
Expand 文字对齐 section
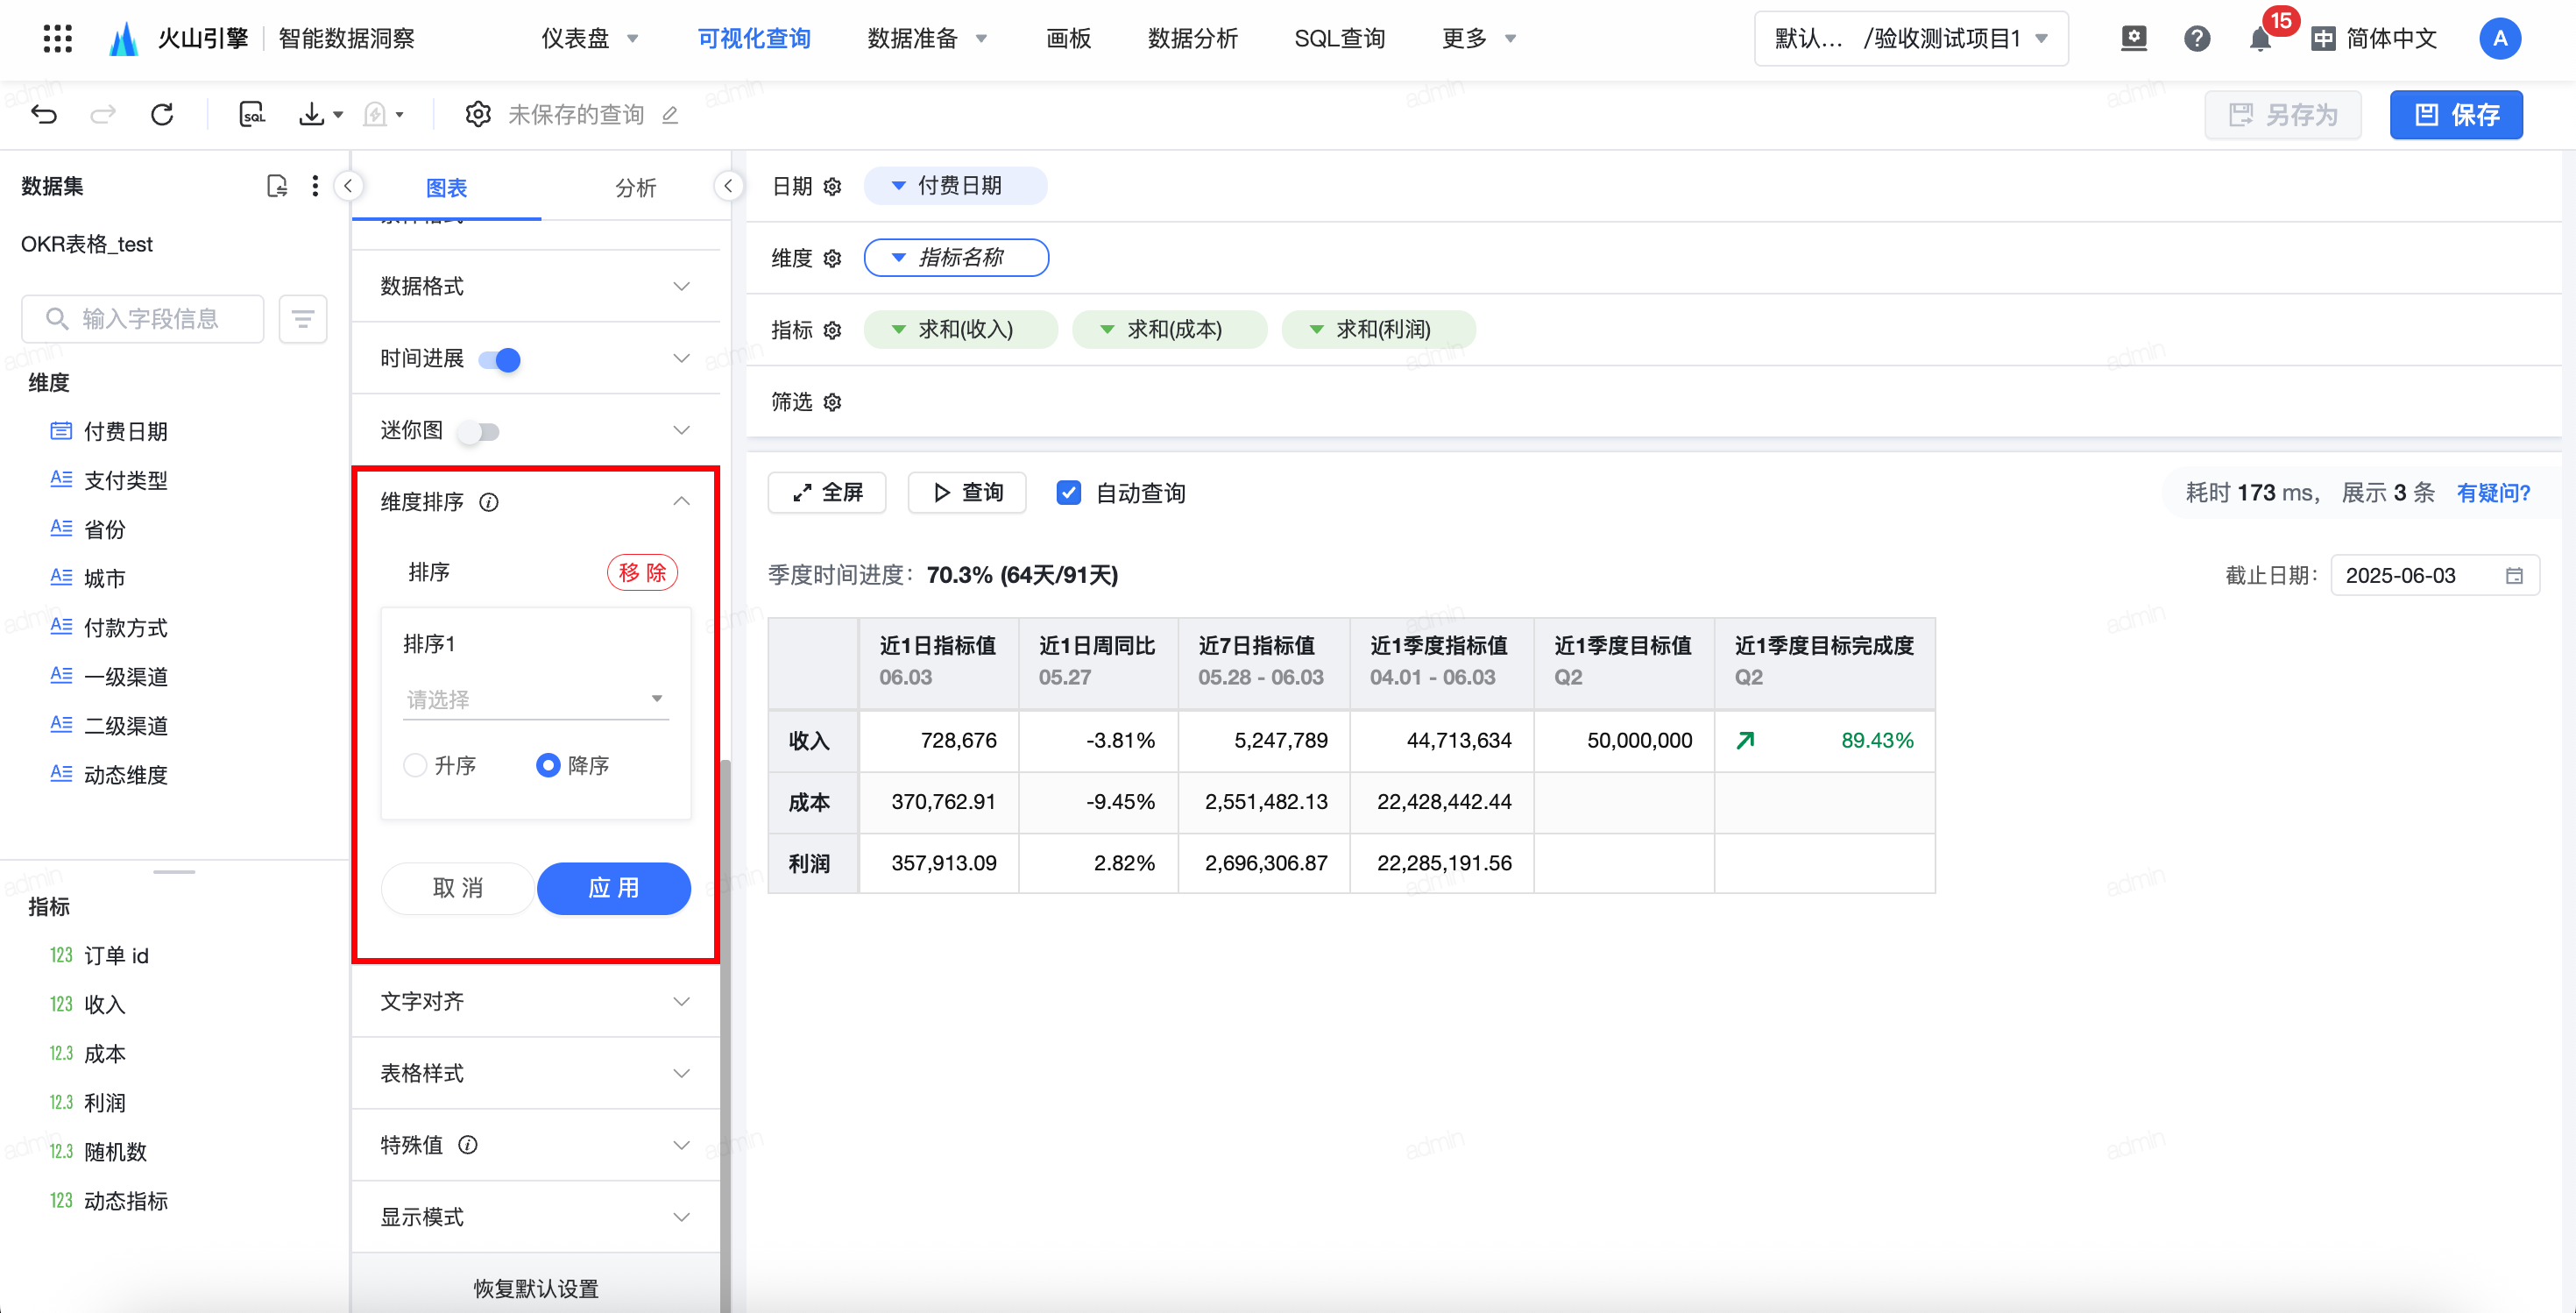(536, 1002)
